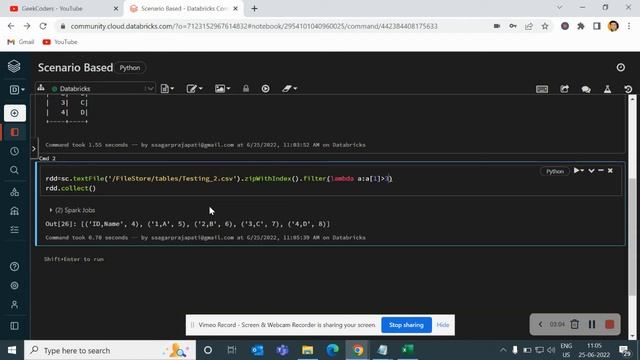Open the YouTube bookmark
This screenshot has height=360, width=640.
[60, 42]
